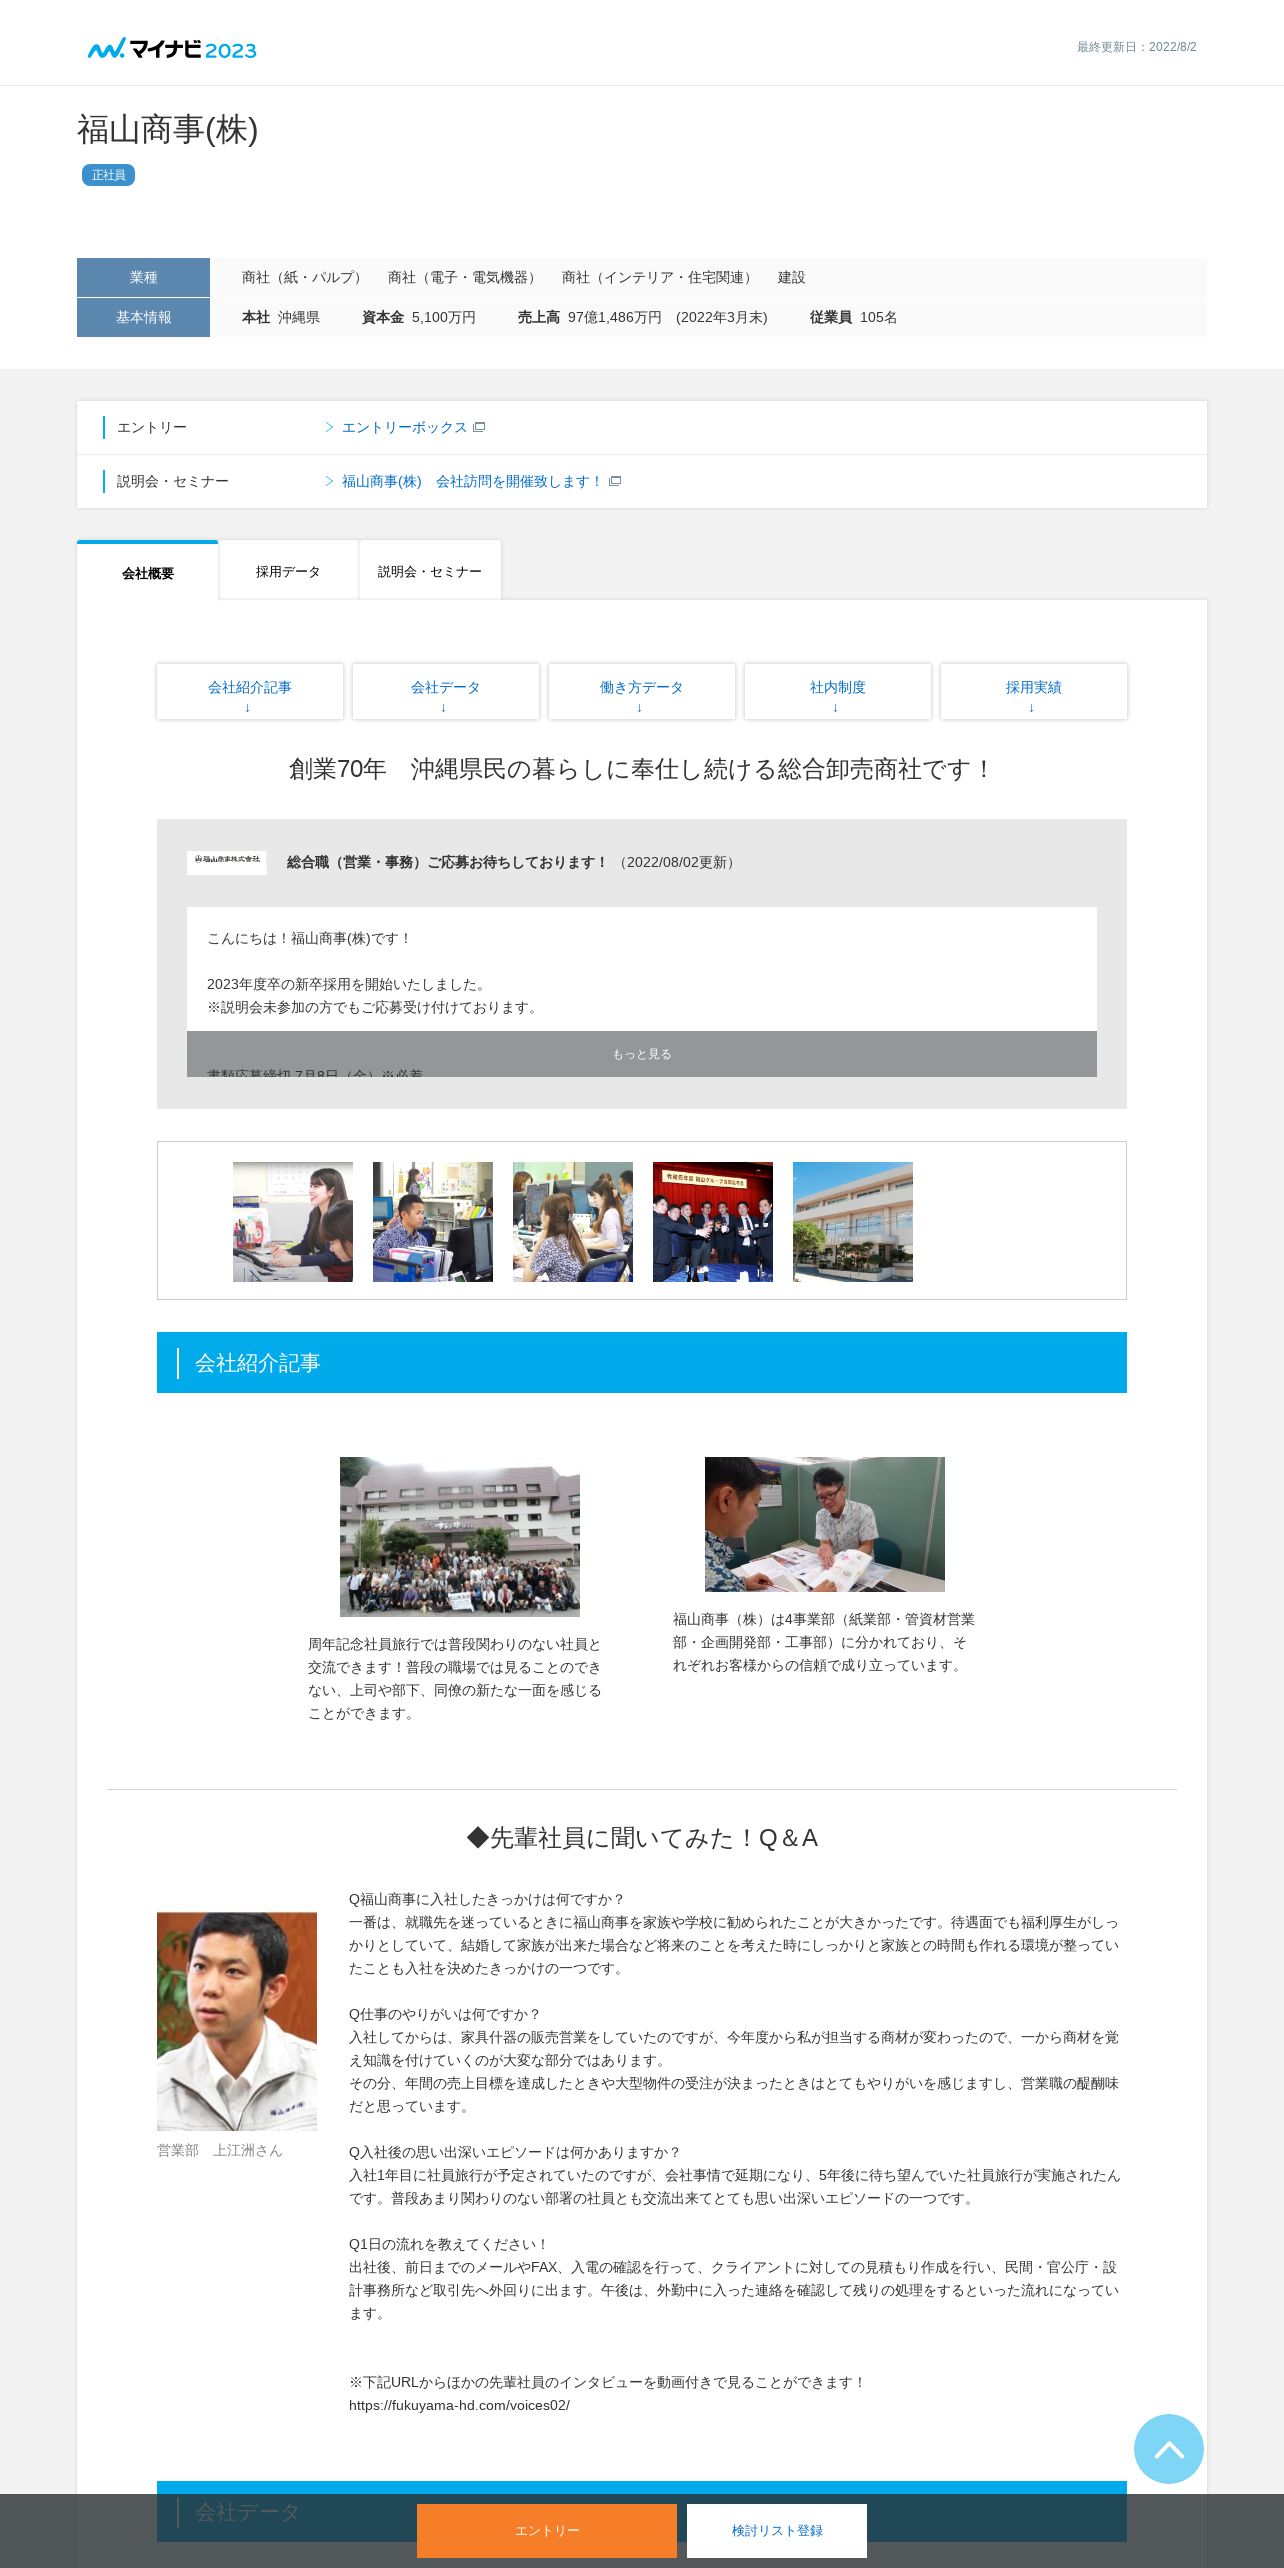Click 検討リスト登録 button

(x=777, y=2531)
